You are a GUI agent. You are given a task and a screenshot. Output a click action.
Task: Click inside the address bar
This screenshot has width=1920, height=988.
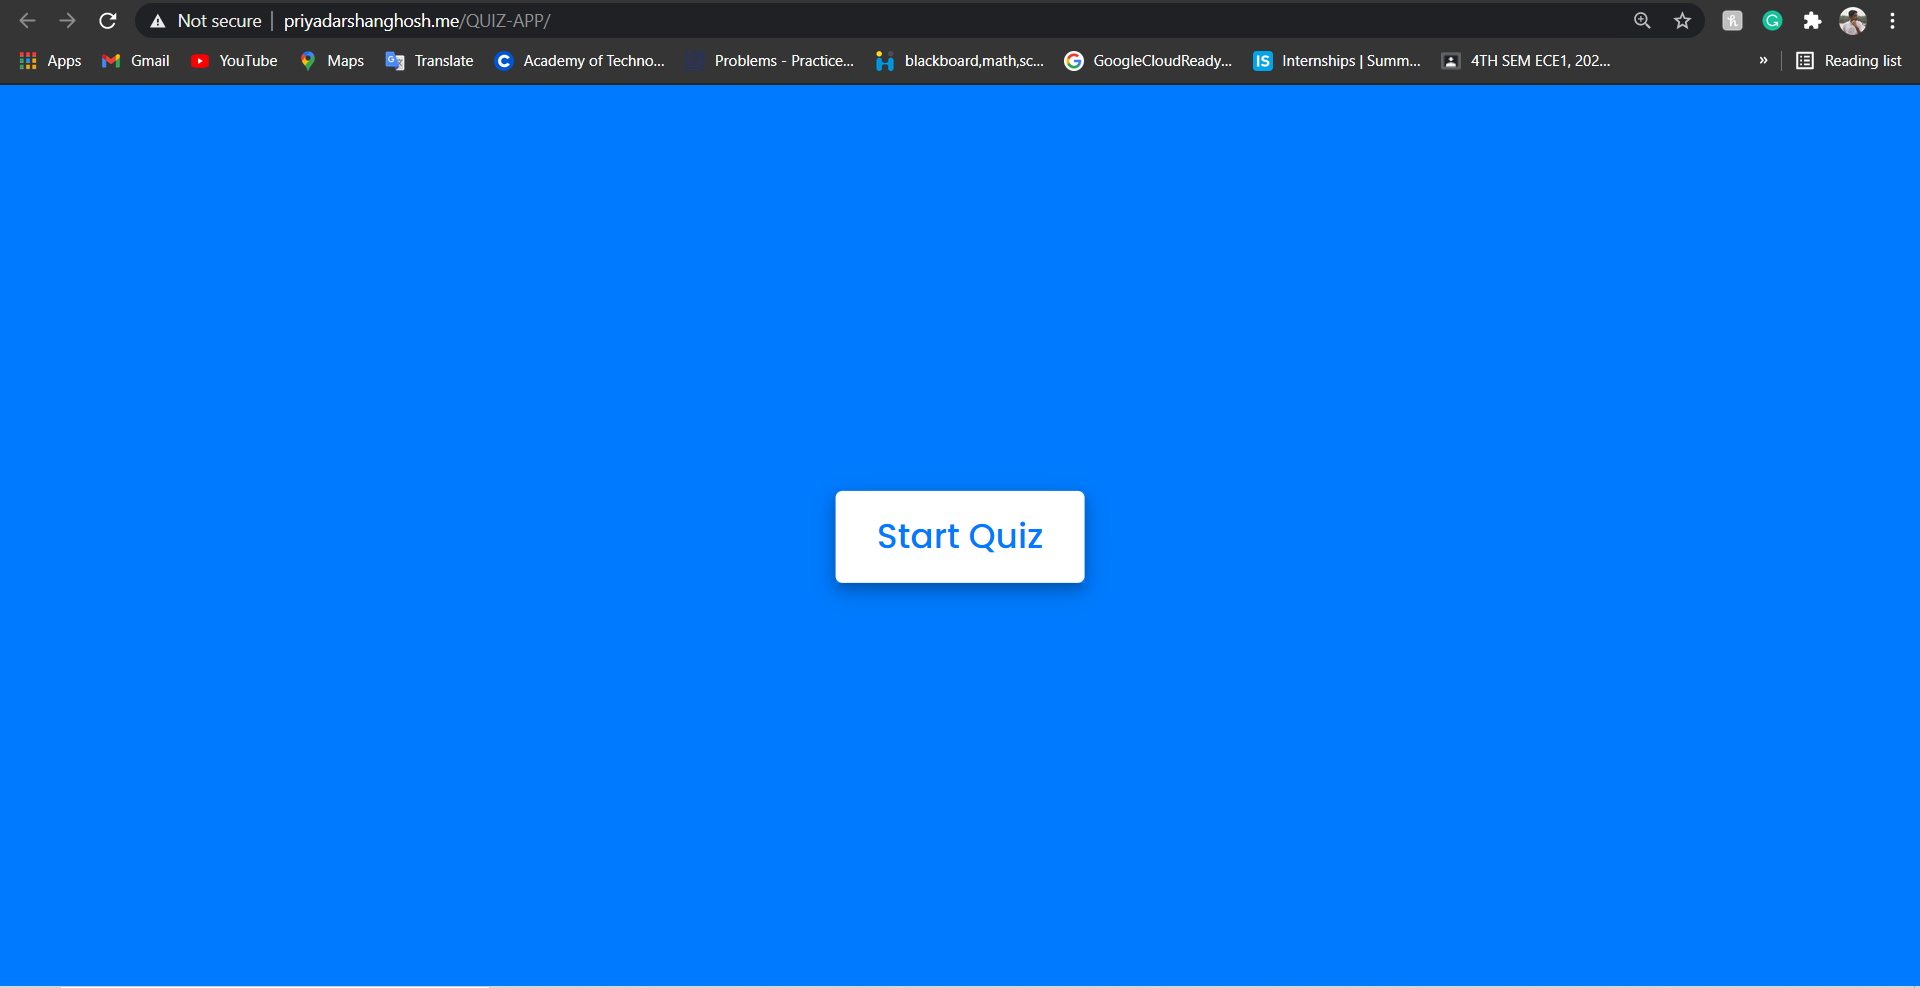[700, 20]
